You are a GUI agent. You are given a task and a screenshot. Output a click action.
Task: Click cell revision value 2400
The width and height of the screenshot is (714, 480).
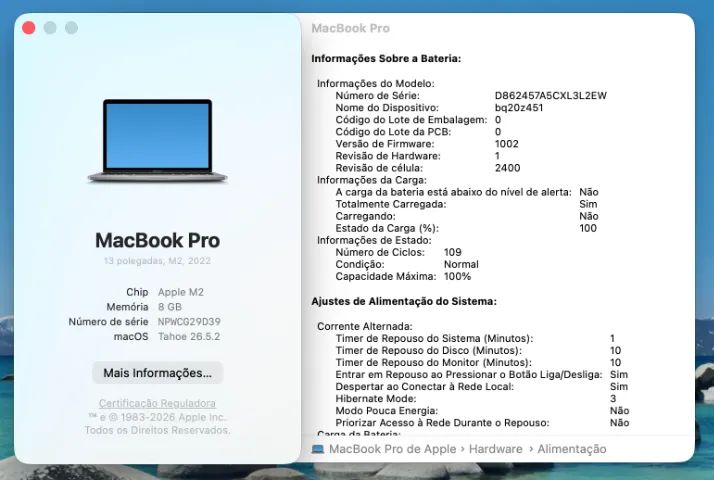pyautogui.click(x=507, y=168)
